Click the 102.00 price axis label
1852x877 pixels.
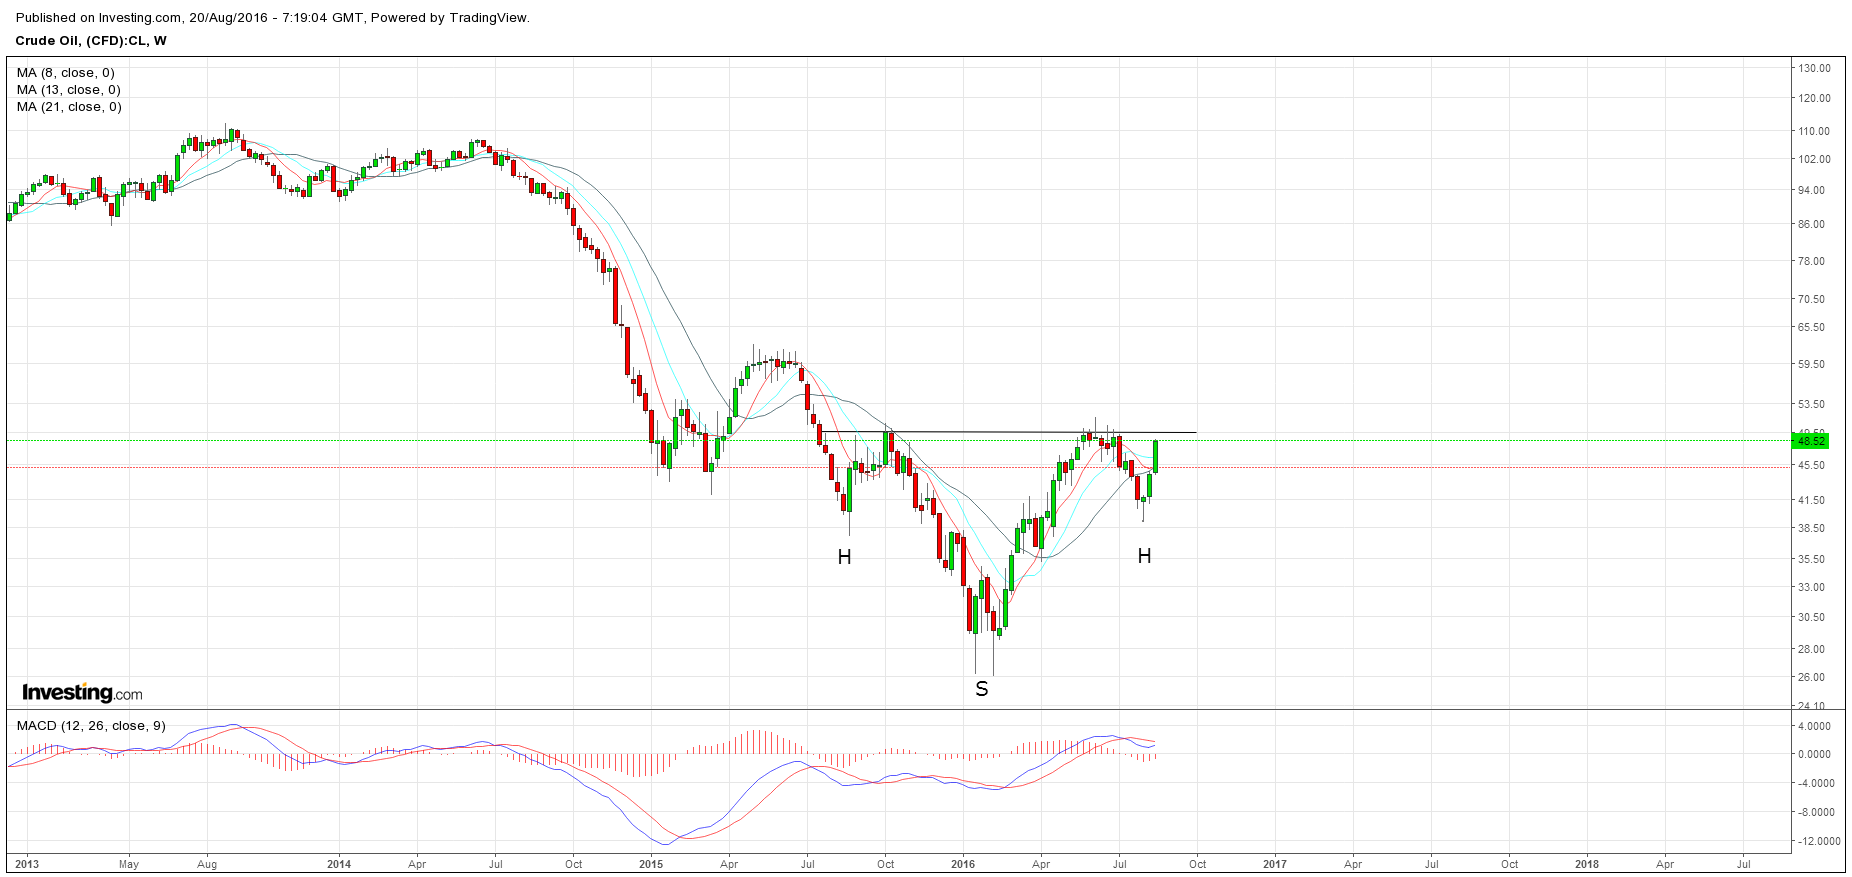(x=1814, y=159)
